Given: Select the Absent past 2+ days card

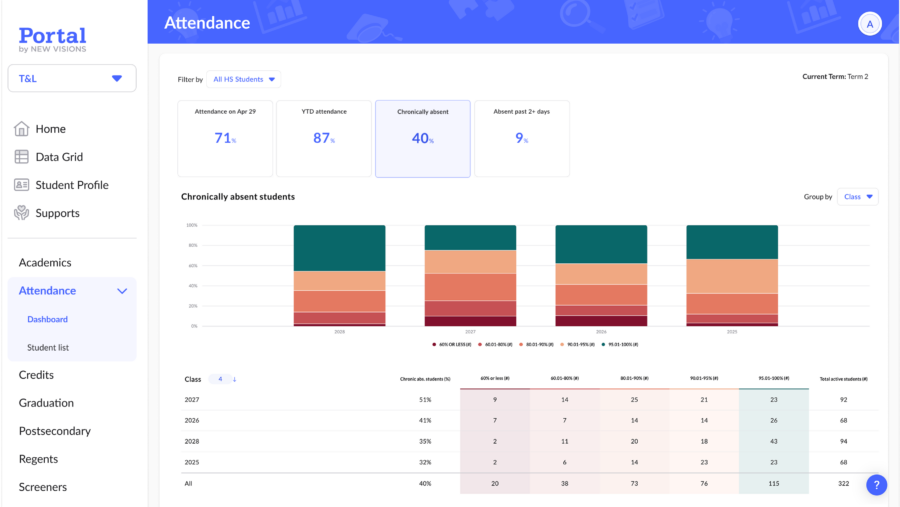Looking at the screenshot, I should tap(521, 138).
